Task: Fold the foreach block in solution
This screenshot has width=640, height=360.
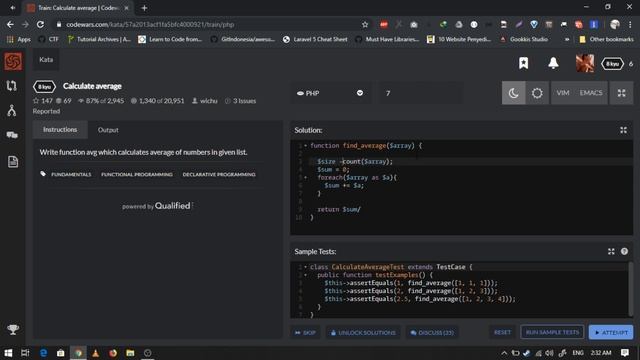Action: pyautogui.click(x=305, y=178)
